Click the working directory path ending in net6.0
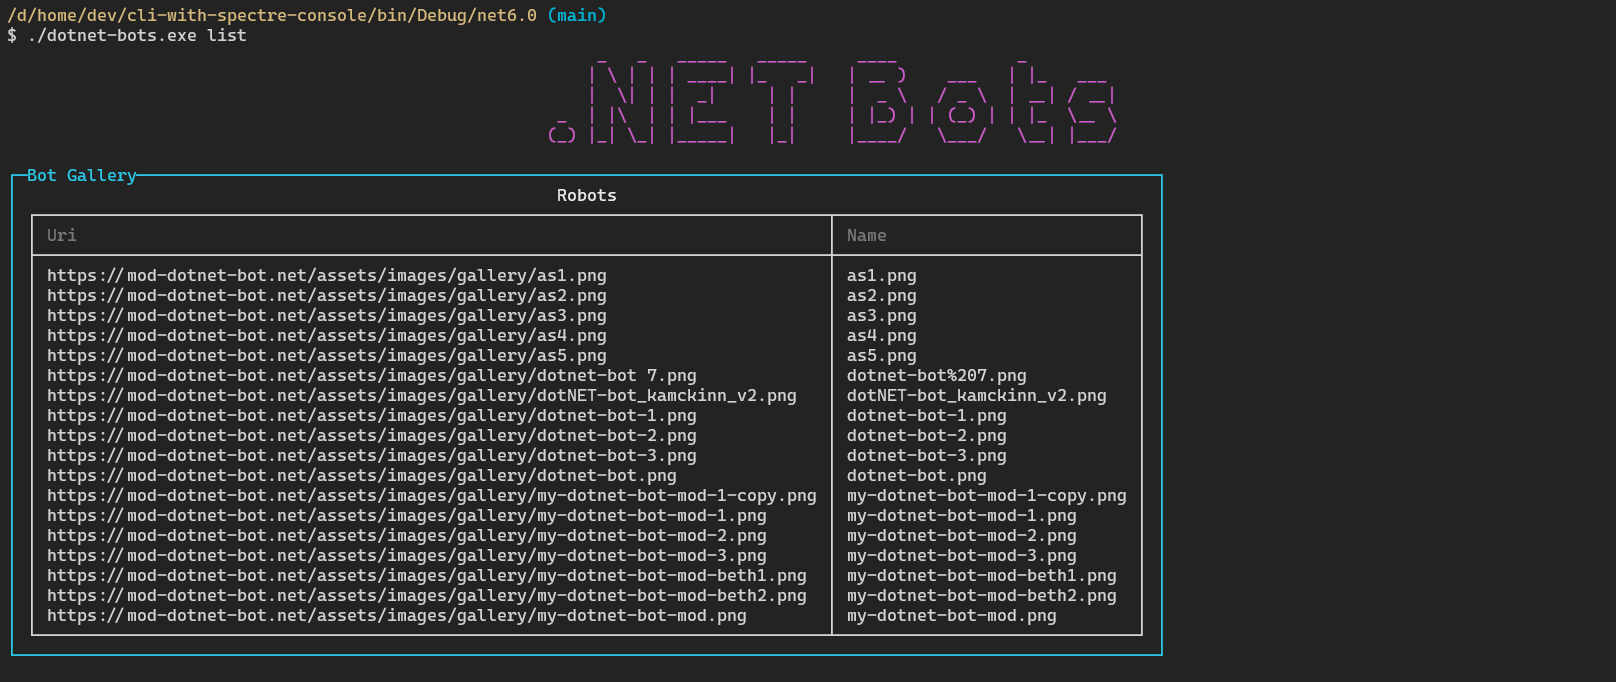Screen dimensions: 1616x682 pyautogui.click(x=272, y=15)
